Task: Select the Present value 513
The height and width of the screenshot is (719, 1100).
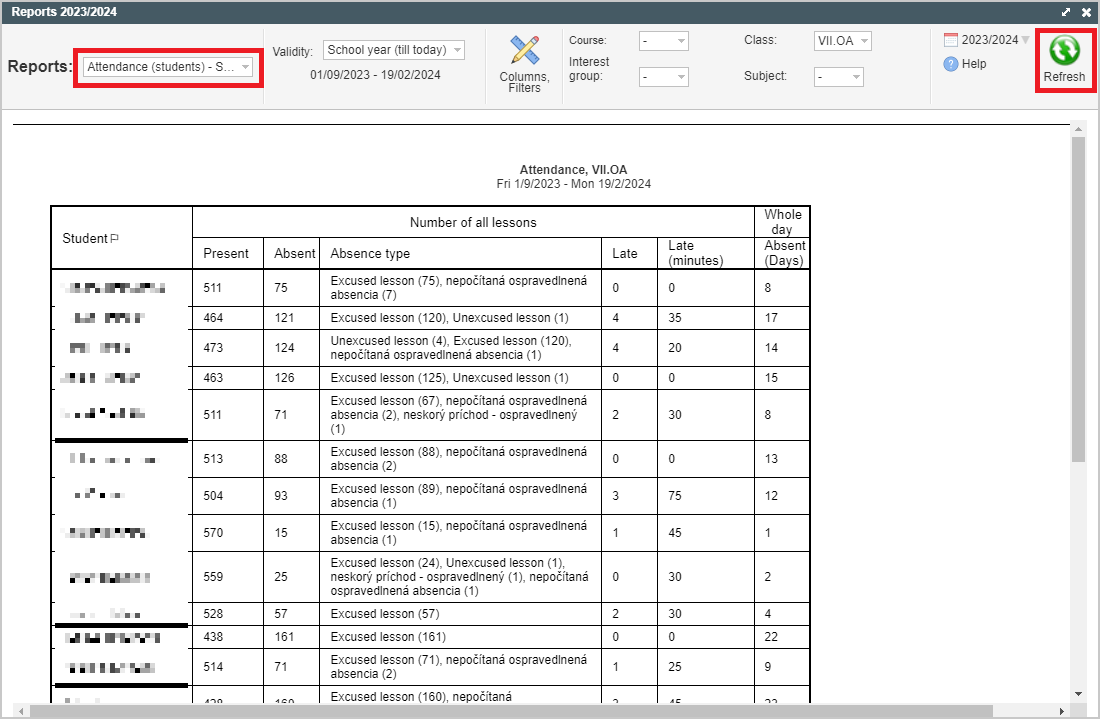Action: tap(213, 459)
